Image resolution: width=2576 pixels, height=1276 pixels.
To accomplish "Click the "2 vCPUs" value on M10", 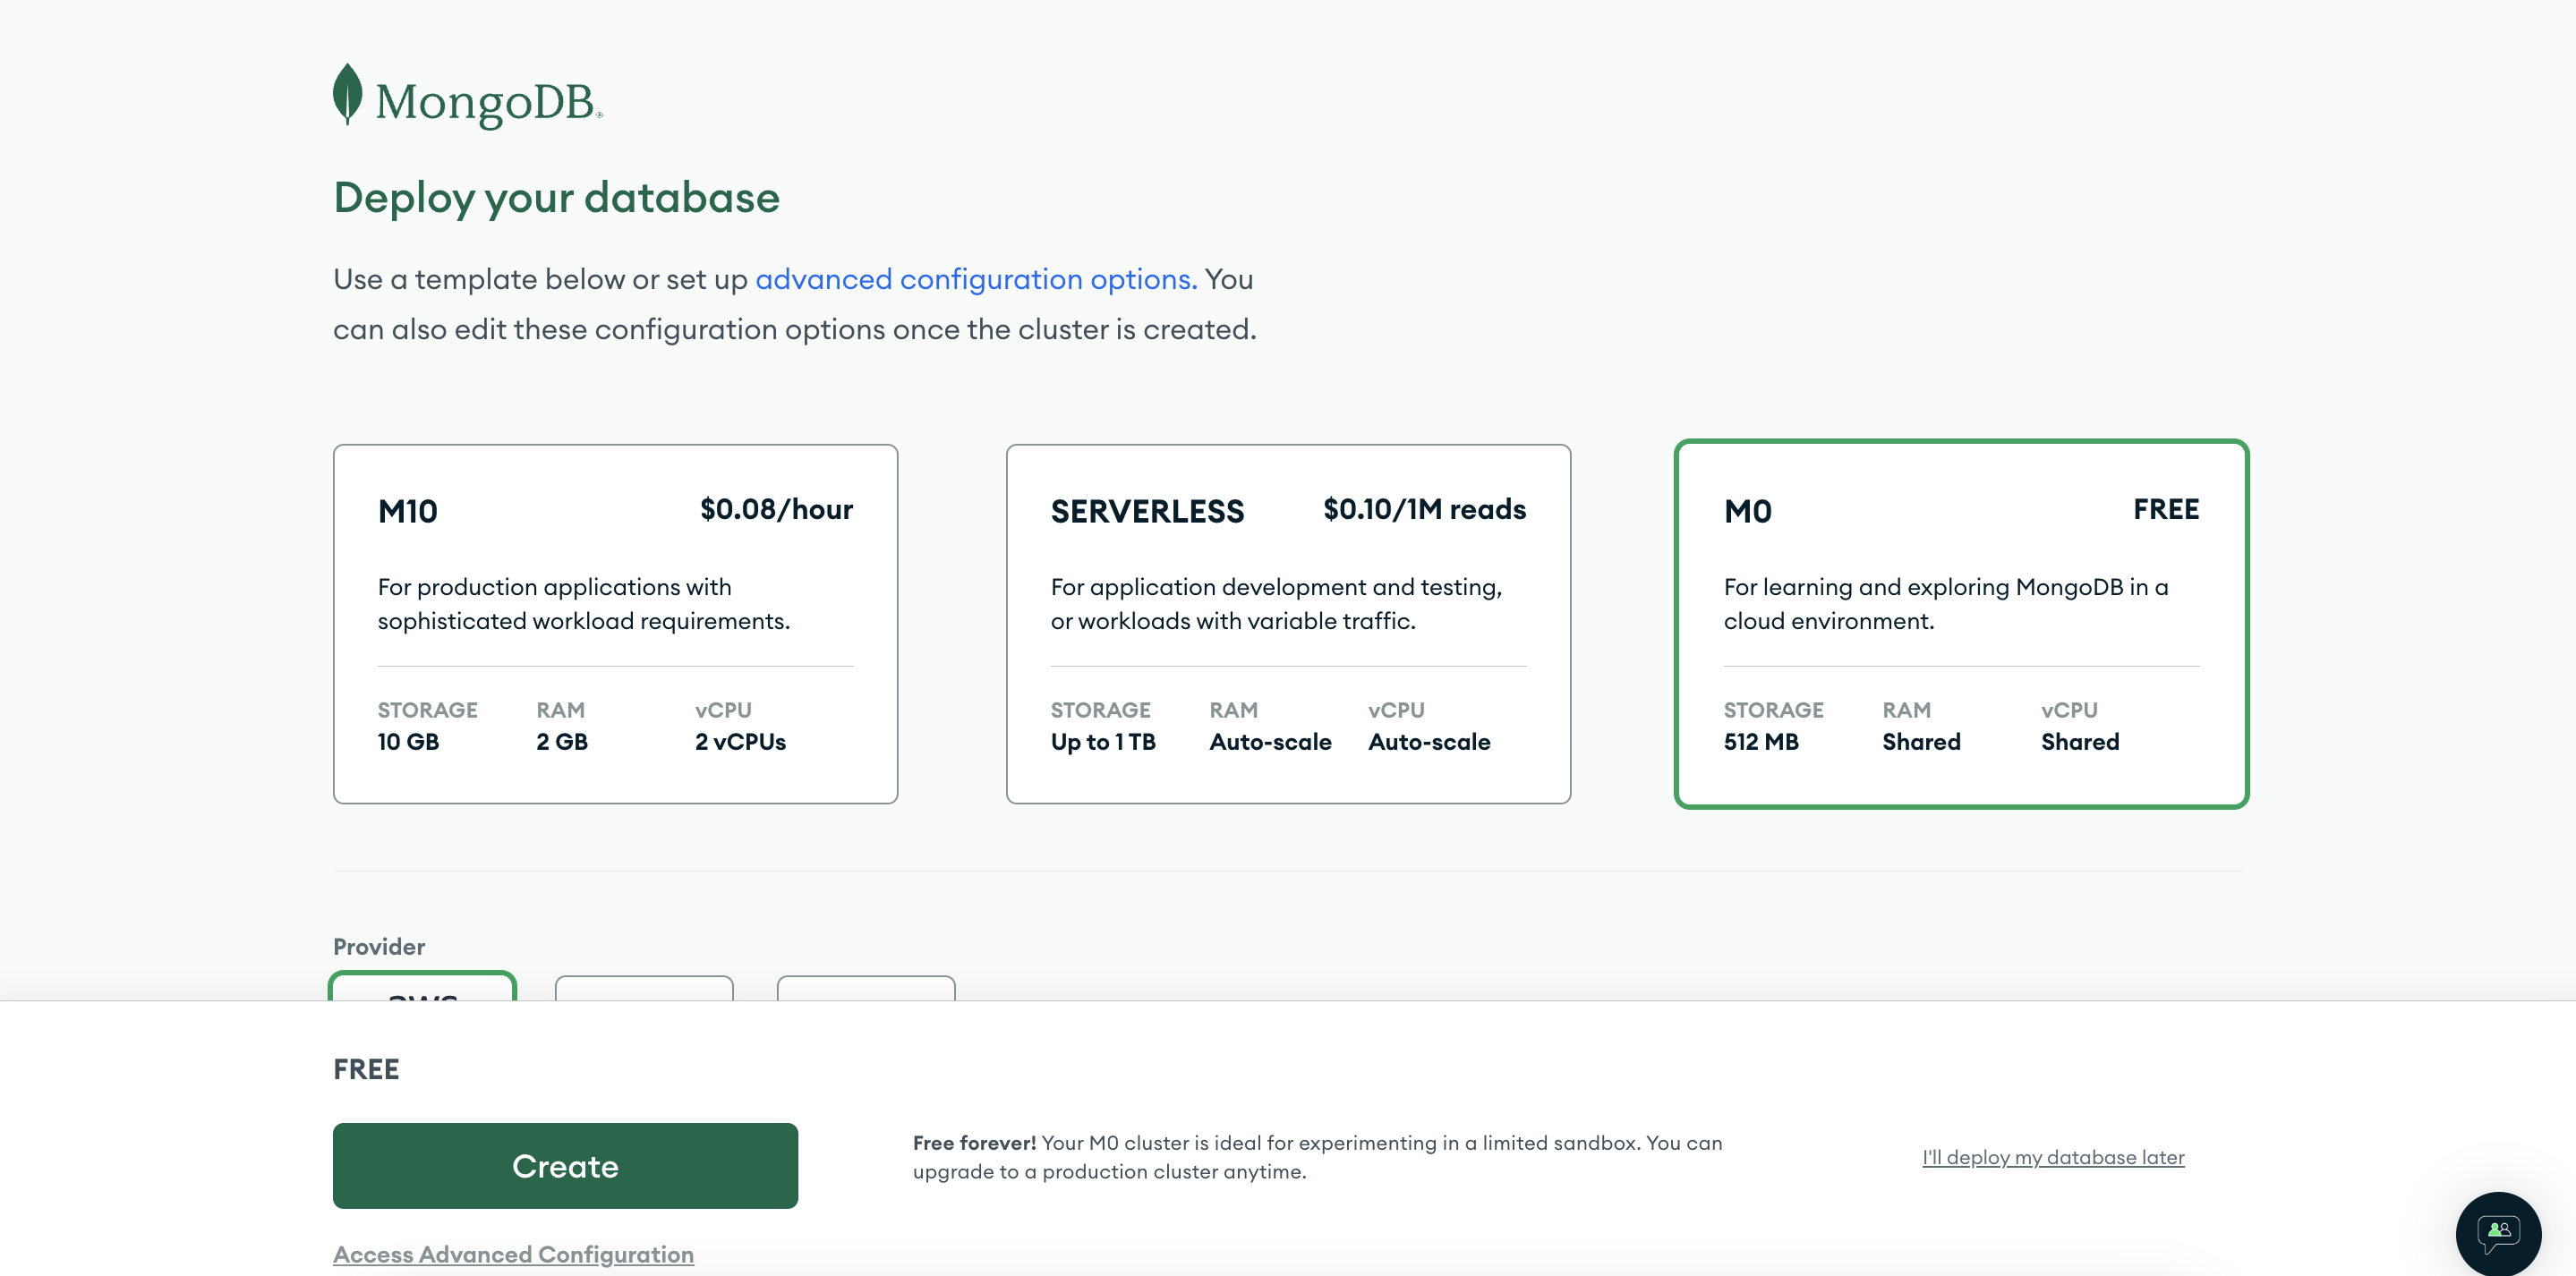I will pyautogui.click(x=740, y=742).
